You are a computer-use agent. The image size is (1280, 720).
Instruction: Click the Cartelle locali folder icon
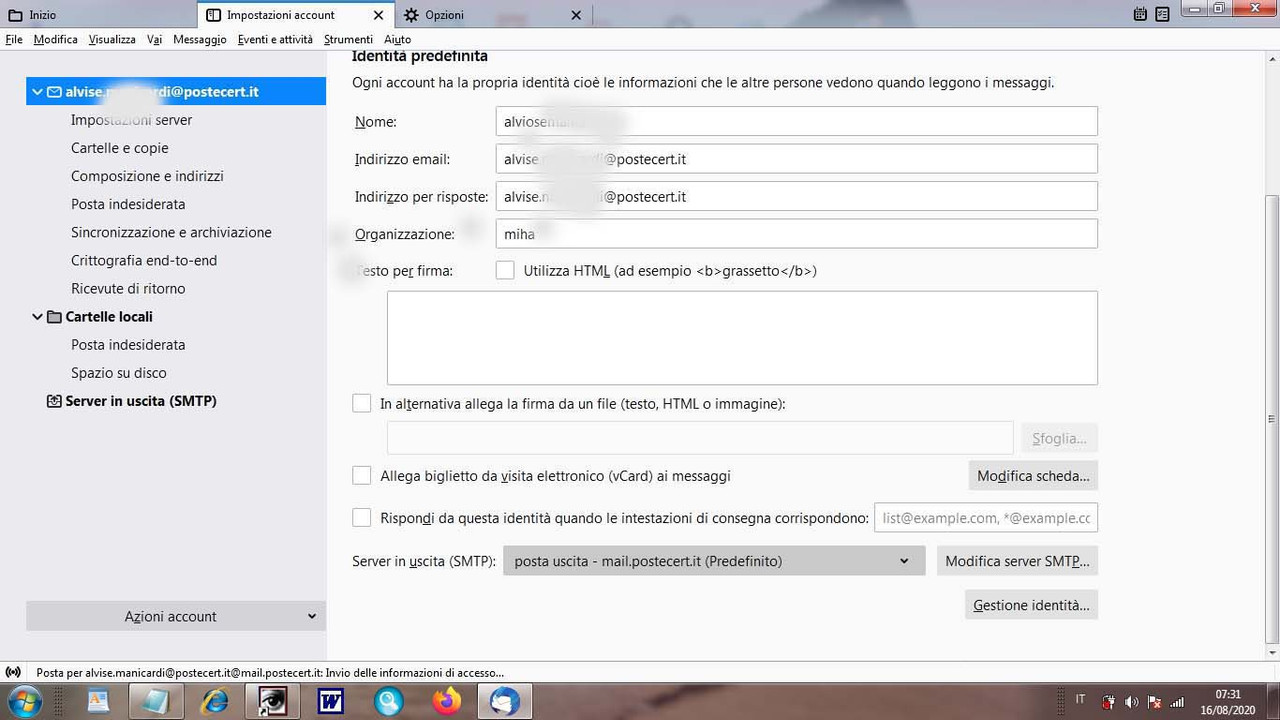point(54,317)
